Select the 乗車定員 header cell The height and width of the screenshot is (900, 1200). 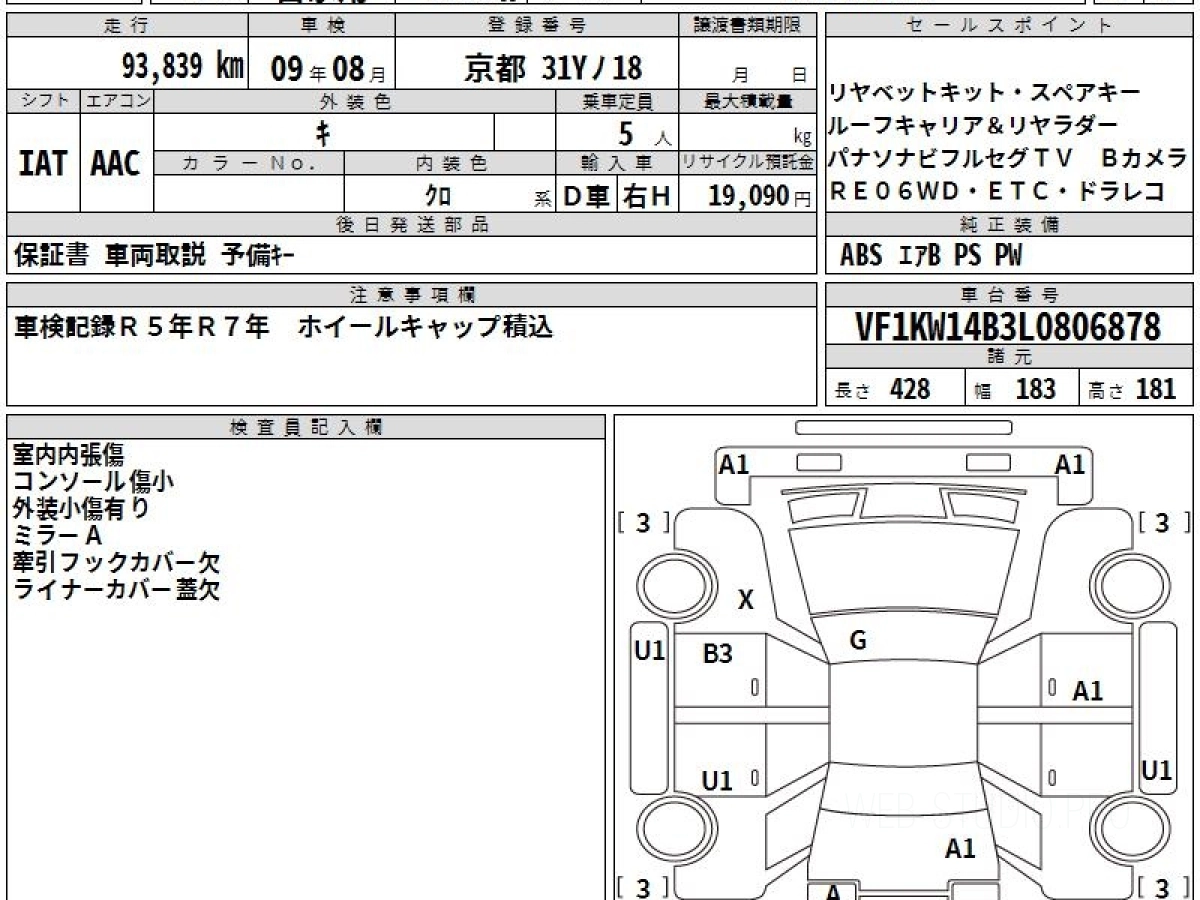(617, 101)
